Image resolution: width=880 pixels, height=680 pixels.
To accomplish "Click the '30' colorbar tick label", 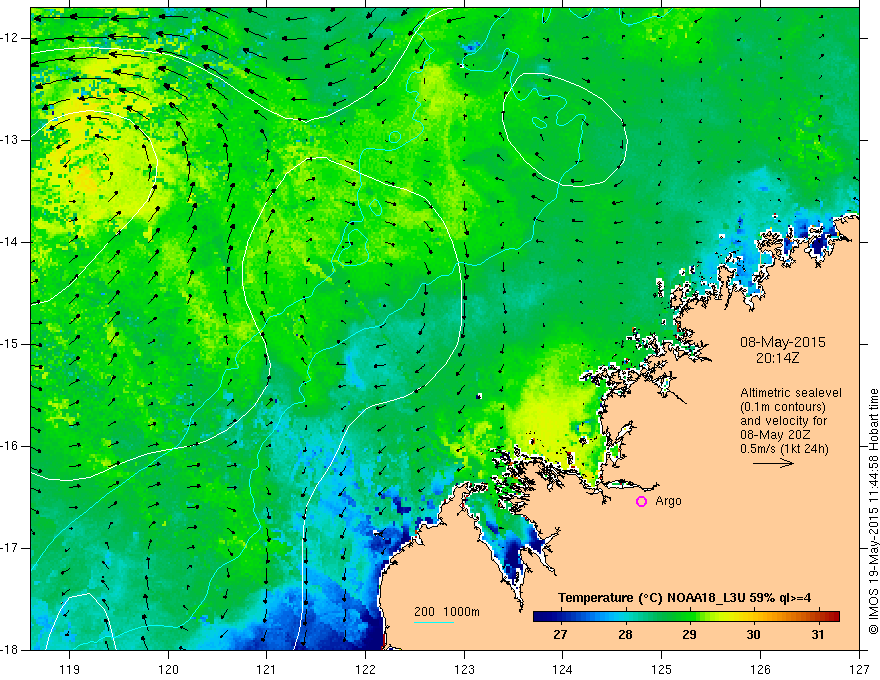I will 753,635.
